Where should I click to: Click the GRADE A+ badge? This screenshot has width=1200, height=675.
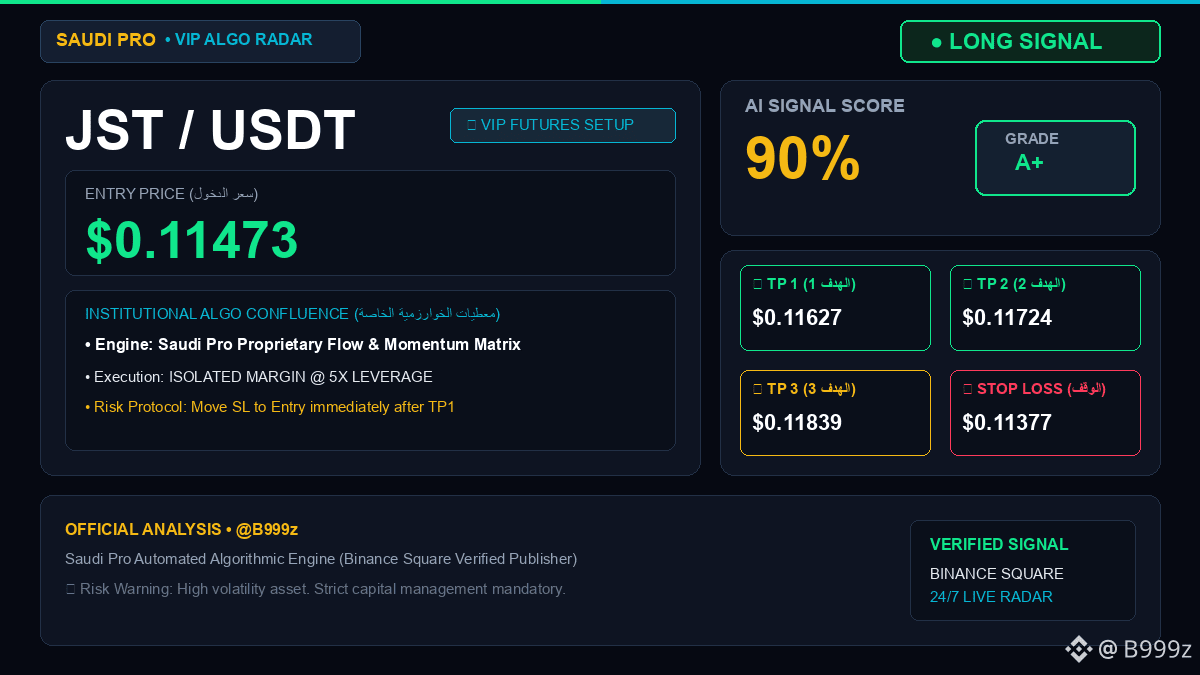1055,158
